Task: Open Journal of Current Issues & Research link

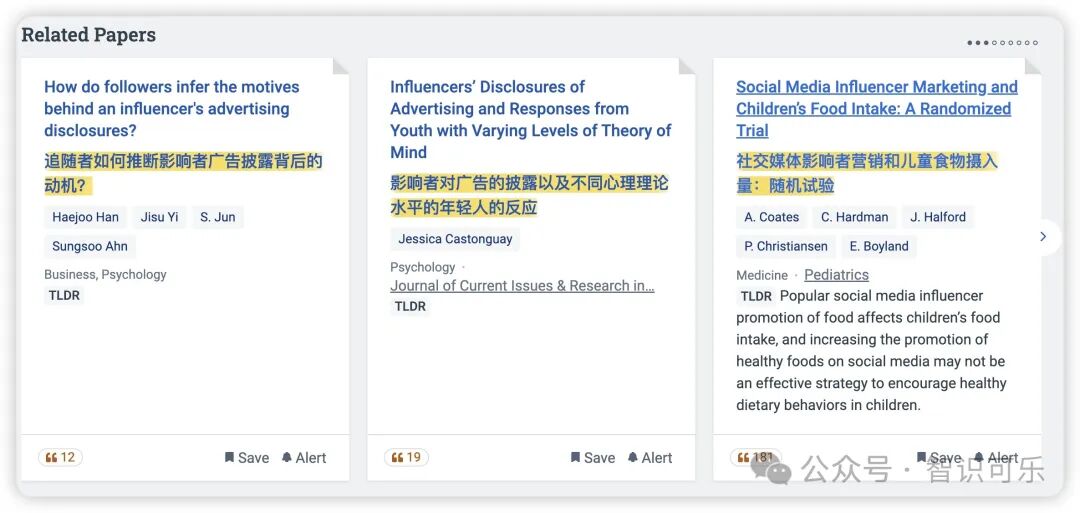Action: [x=522, y=286]
